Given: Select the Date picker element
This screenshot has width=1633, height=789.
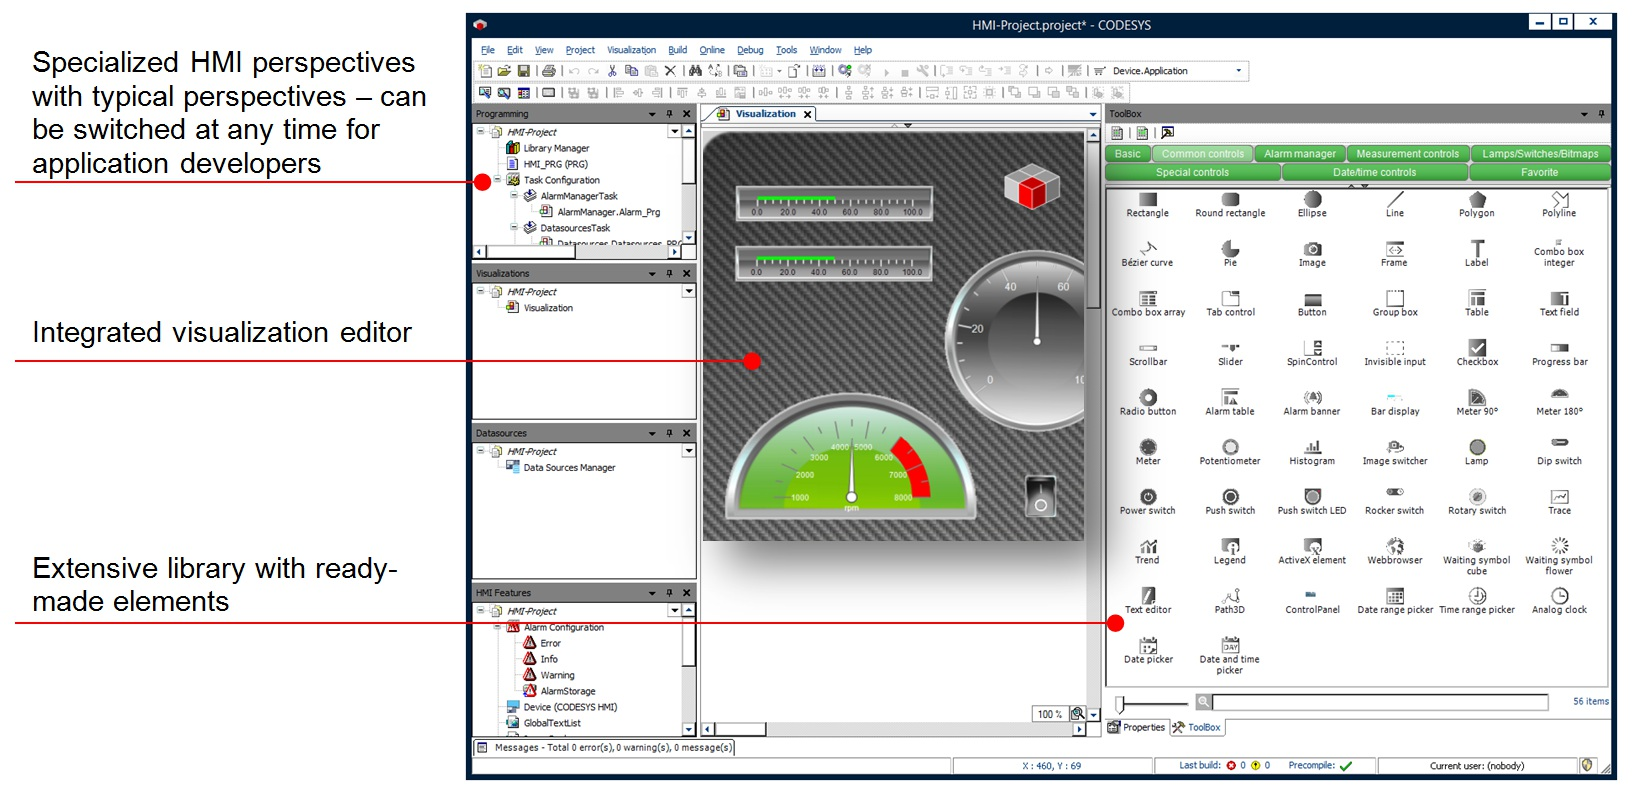Looking at the screenshot, I should [x=1148, y=650].
